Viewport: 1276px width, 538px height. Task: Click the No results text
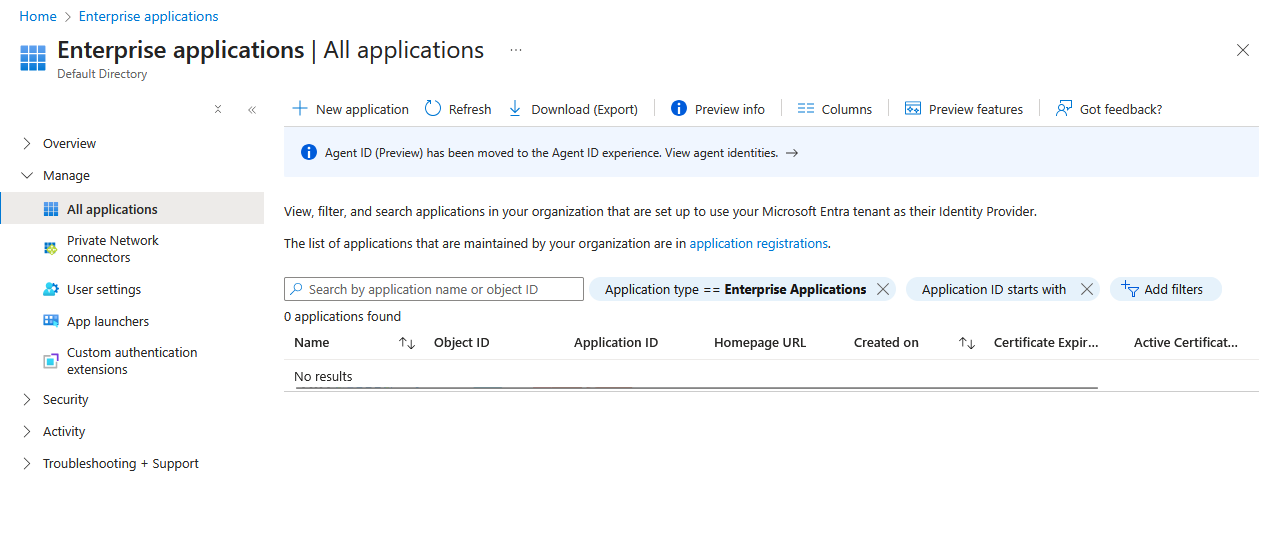323,376
